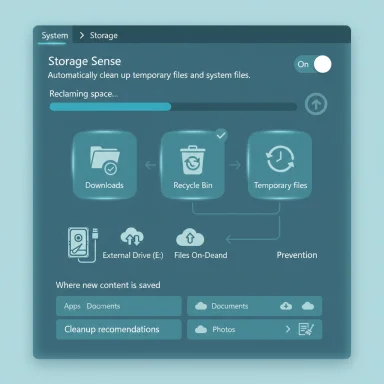384x384 pixels.
Task: Click the Reclaiming space progress bar
Action: pos(173,107)
